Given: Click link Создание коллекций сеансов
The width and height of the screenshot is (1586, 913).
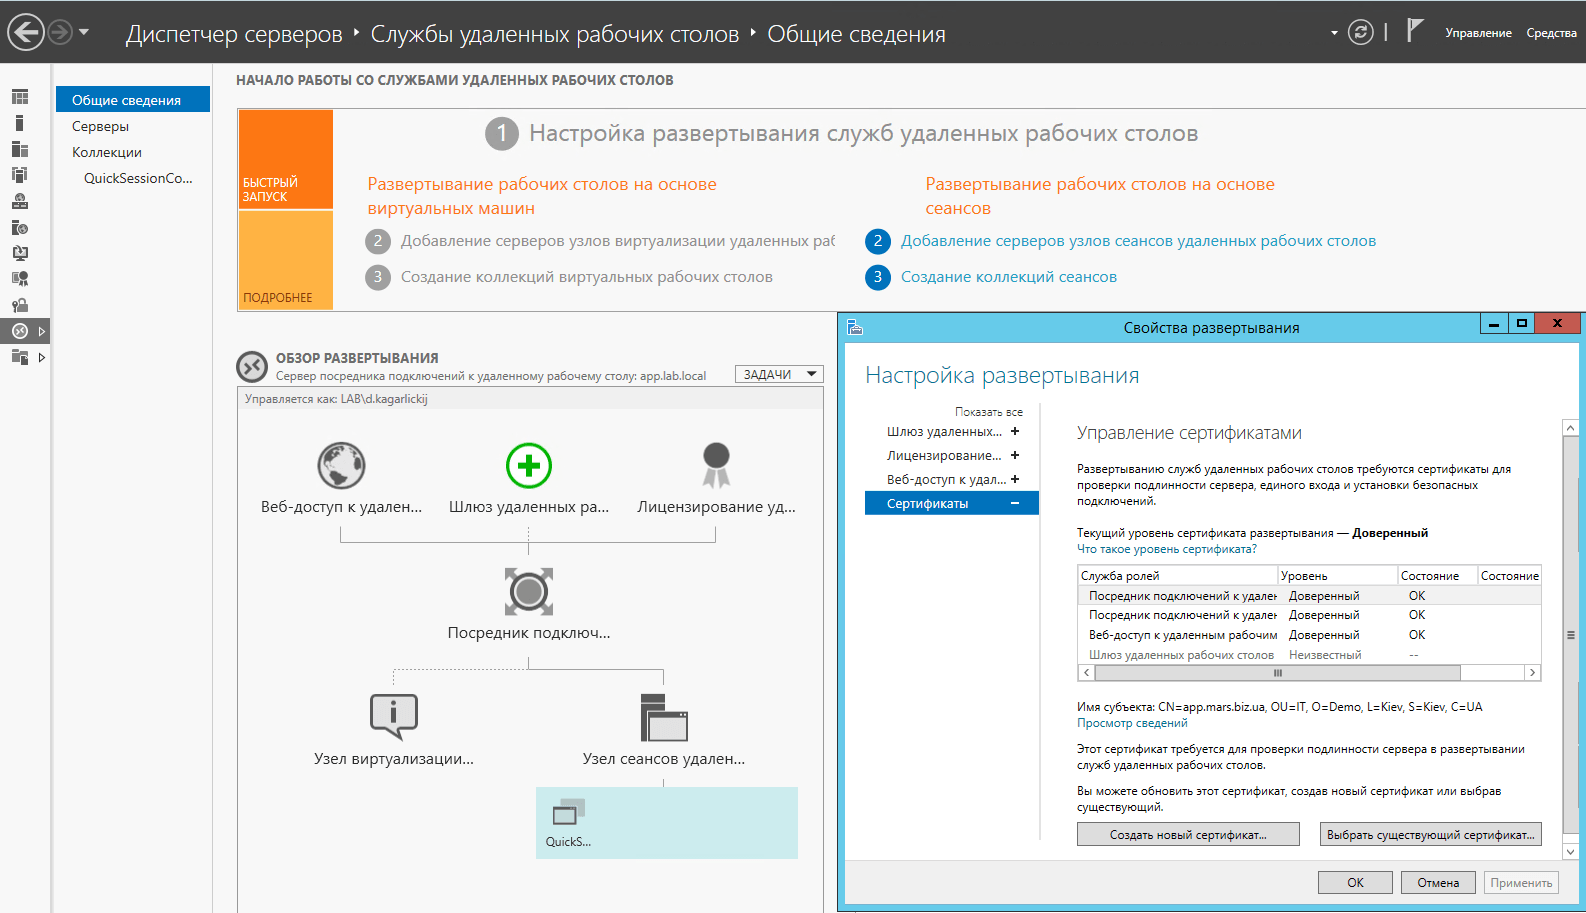Looking at the screenshot, I should (x=1008, y=277).
